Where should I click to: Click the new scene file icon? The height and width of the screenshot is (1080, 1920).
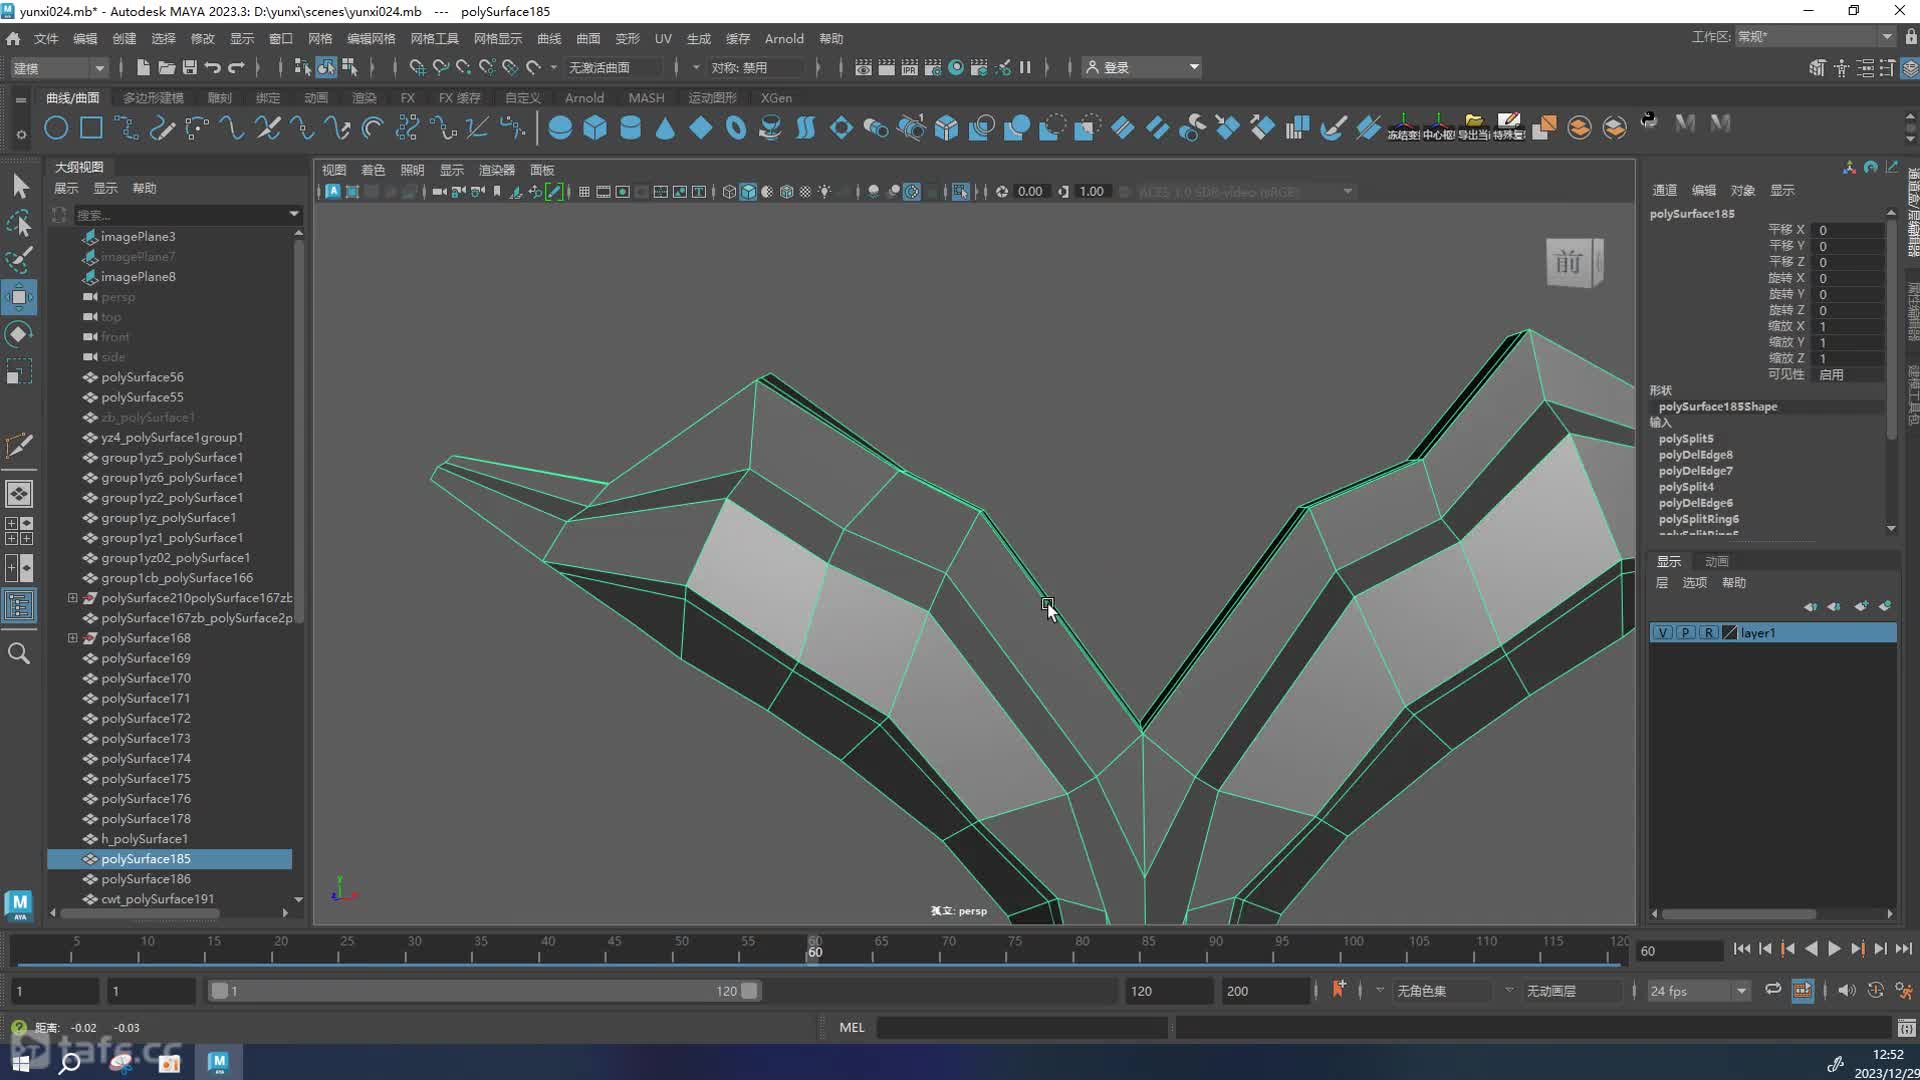[142, 67]
